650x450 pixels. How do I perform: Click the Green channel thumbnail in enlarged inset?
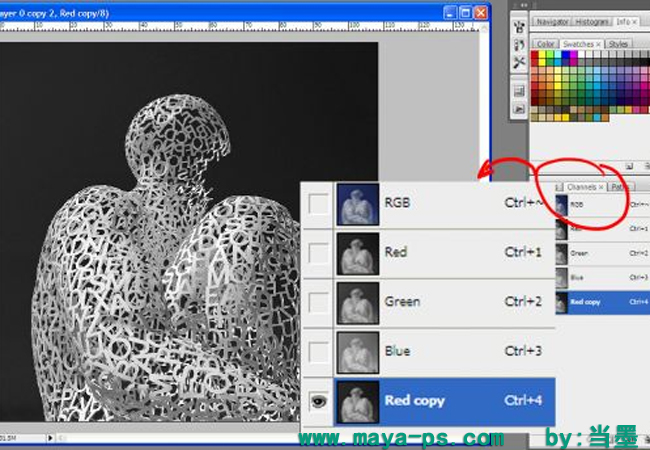pos(358,303)
